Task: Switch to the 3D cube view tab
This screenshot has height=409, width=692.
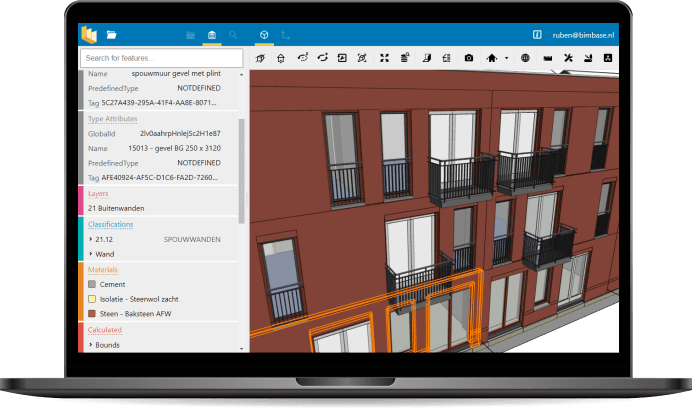Action: click(x=264, y=35)
